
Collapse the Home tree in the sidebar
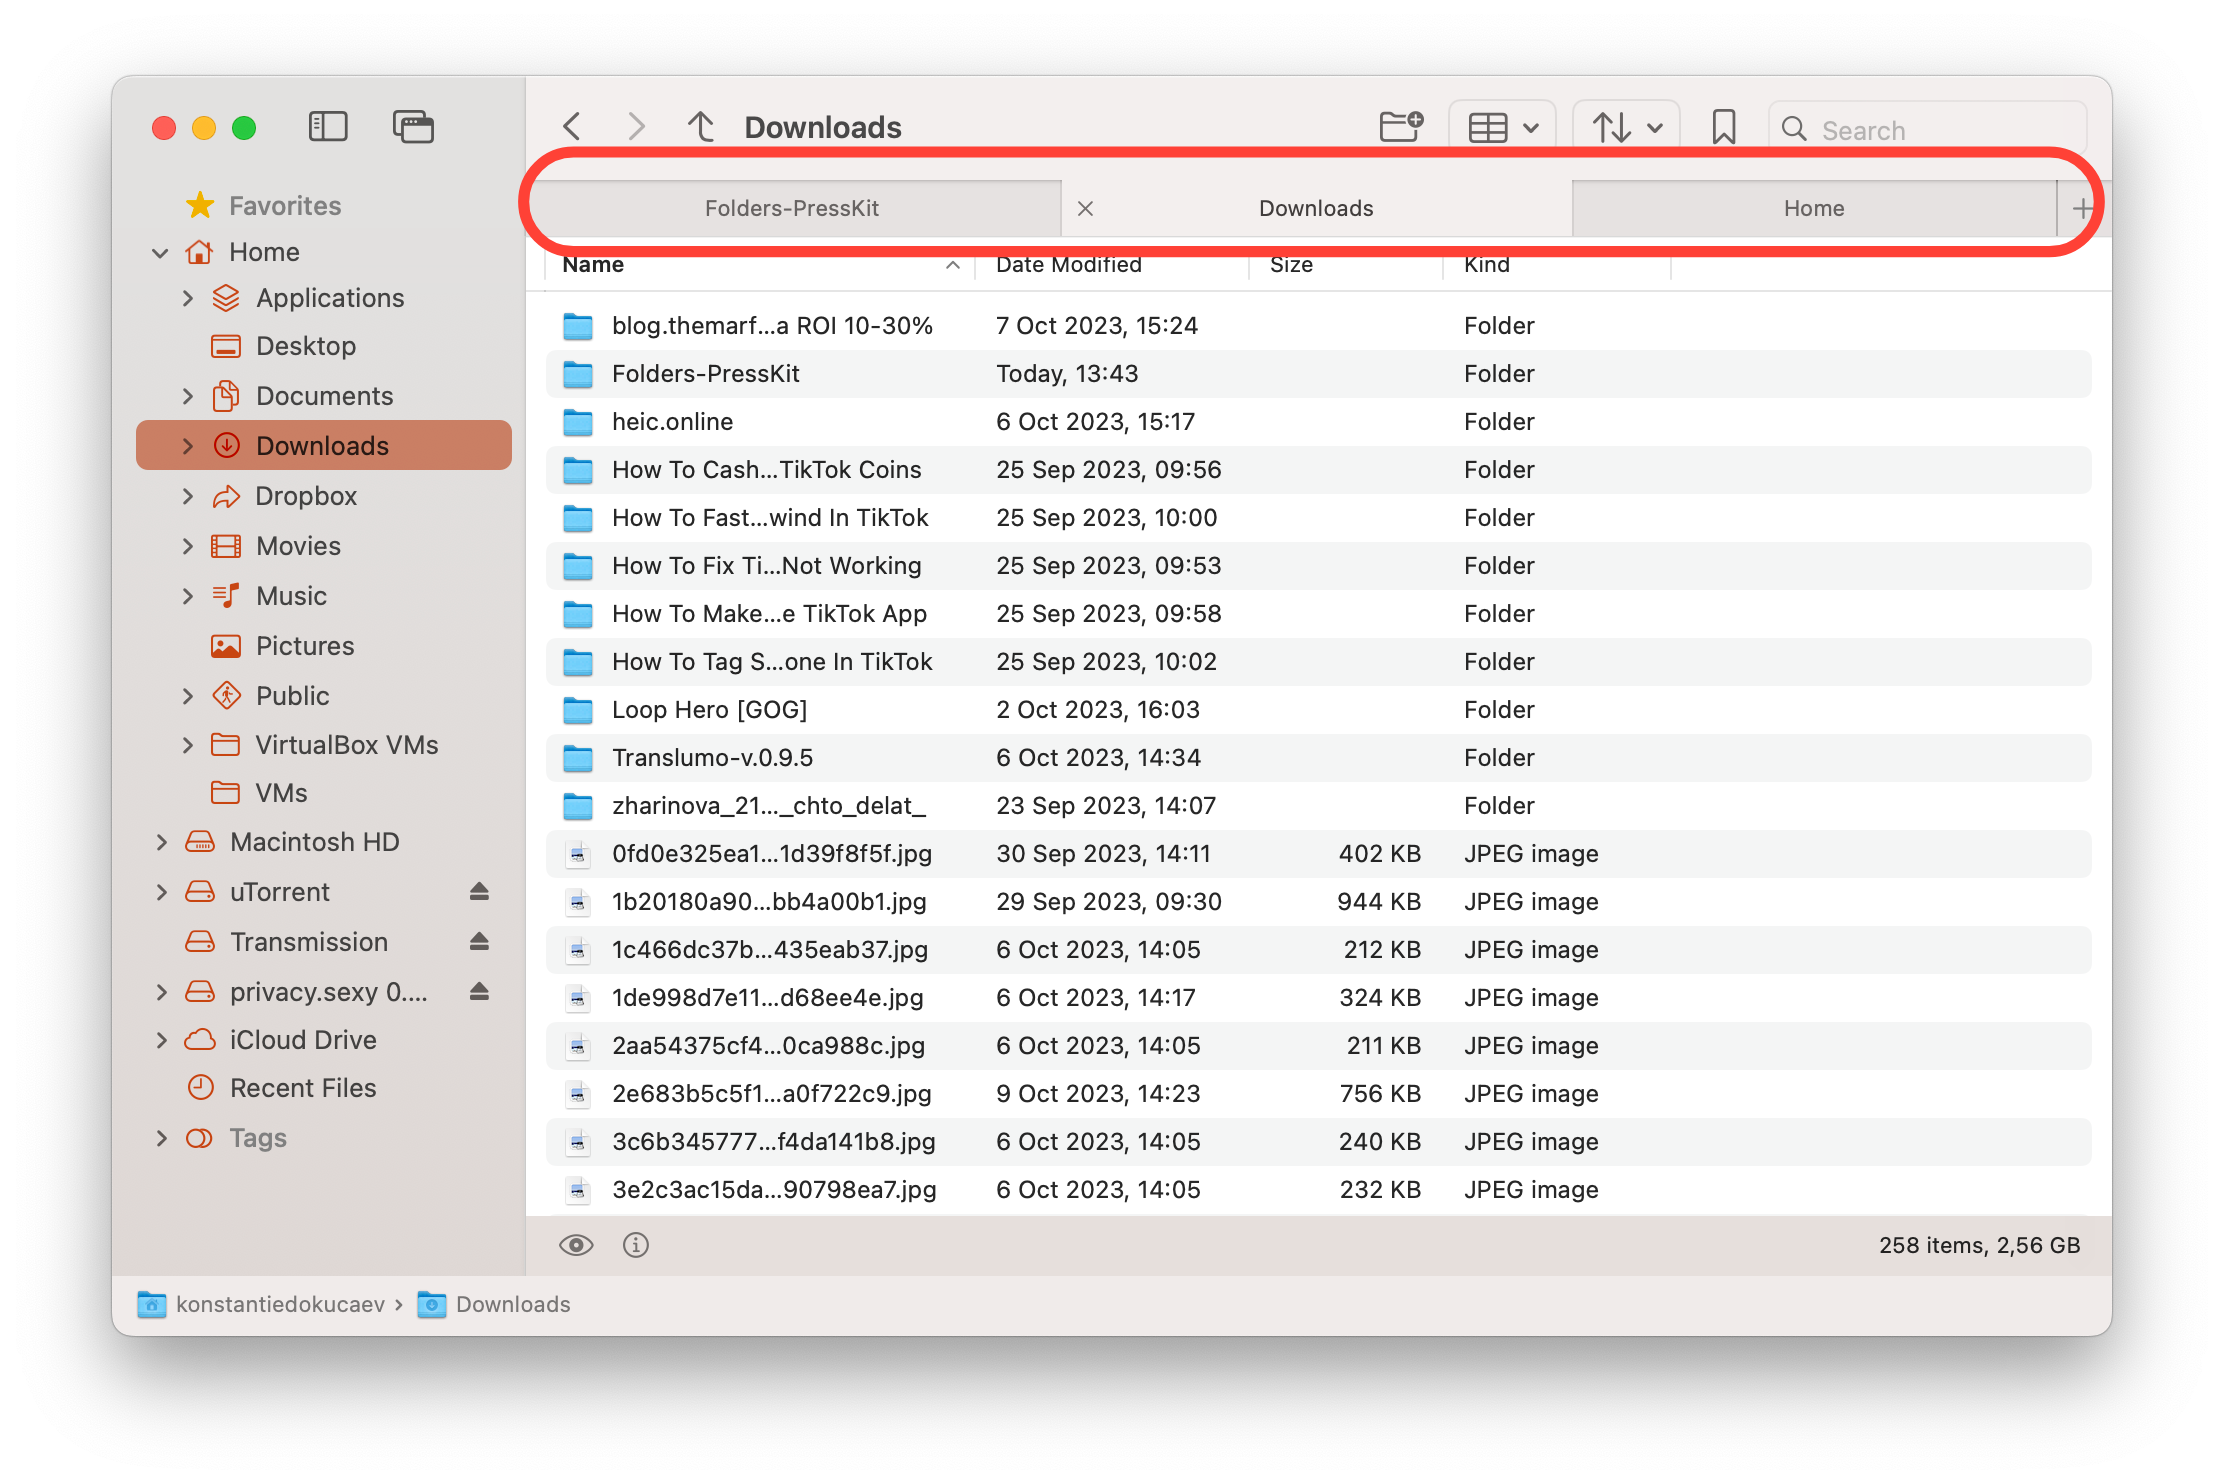[160, 253]
